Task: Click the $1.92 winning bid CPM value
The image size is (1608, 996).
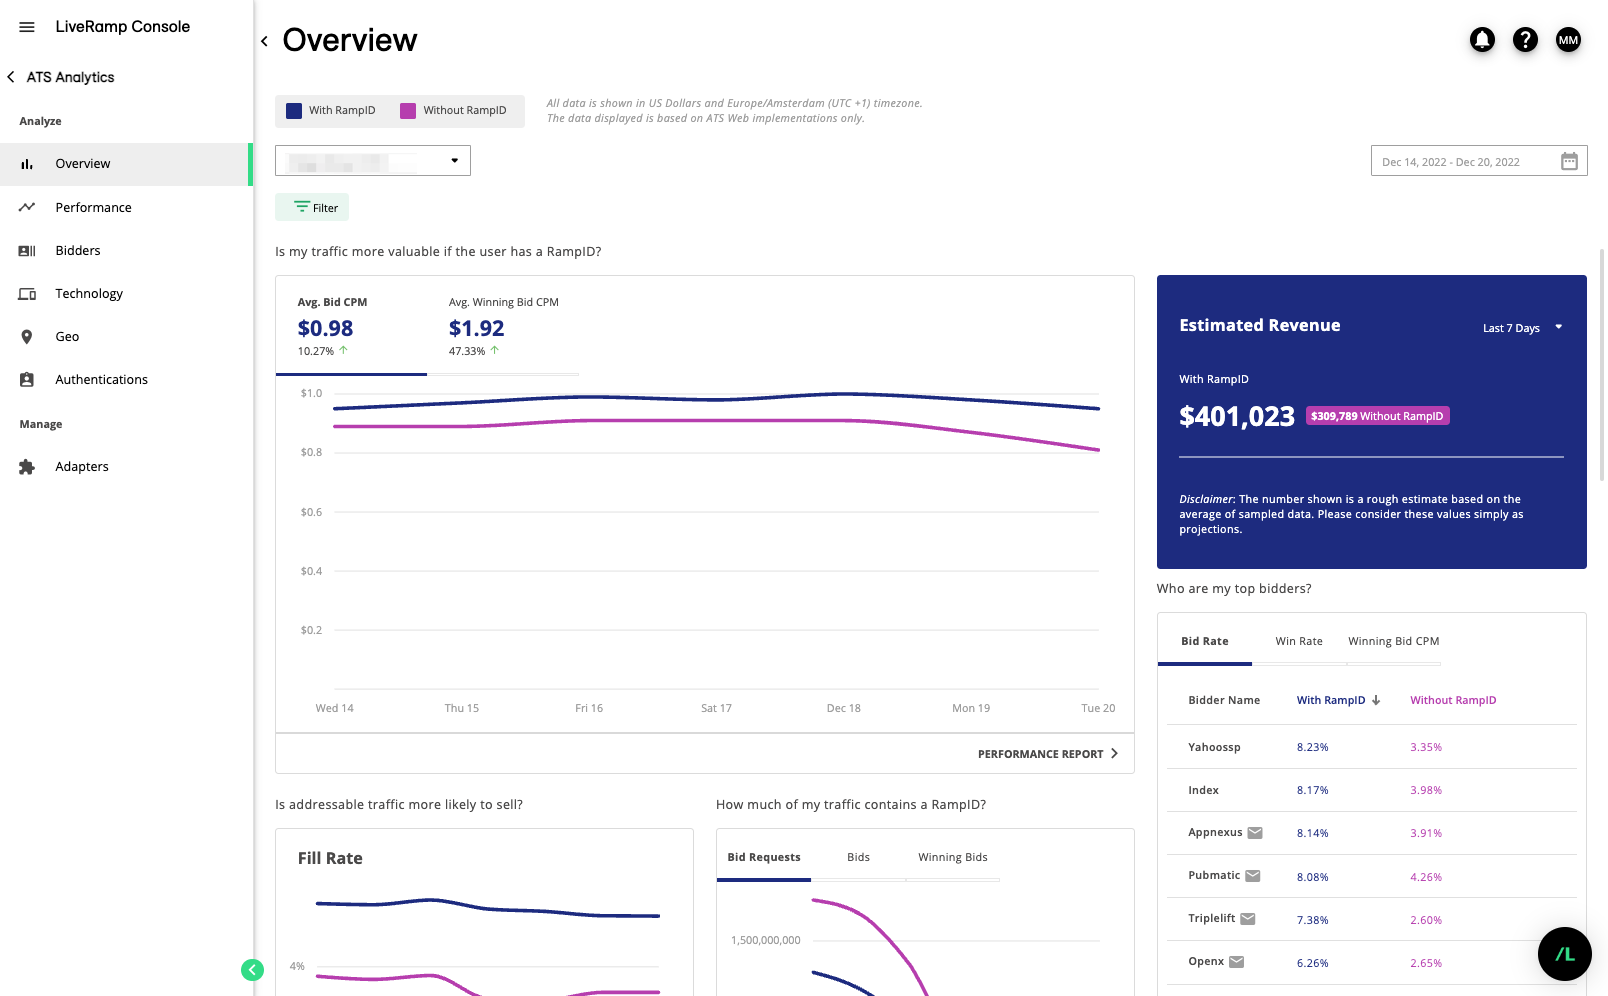Action: (x=476, y=328)
